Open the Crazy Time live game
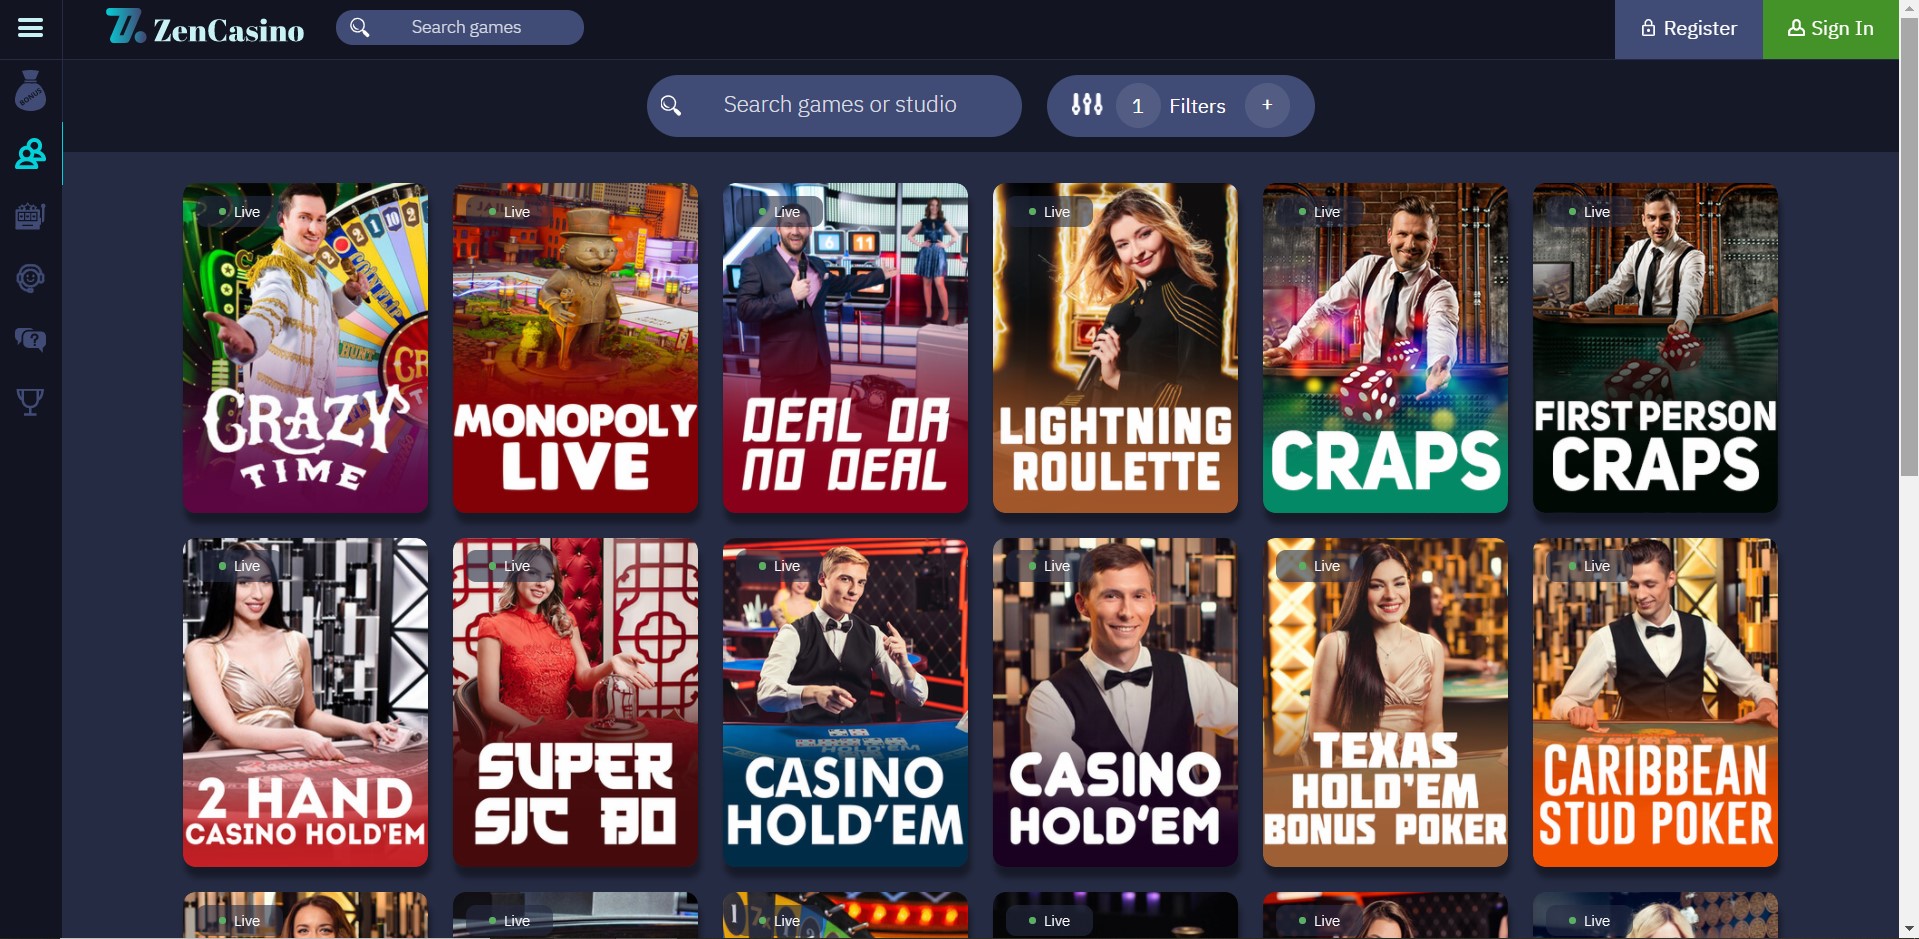This screenshot has height=939, width=1919. click(305, 348)
